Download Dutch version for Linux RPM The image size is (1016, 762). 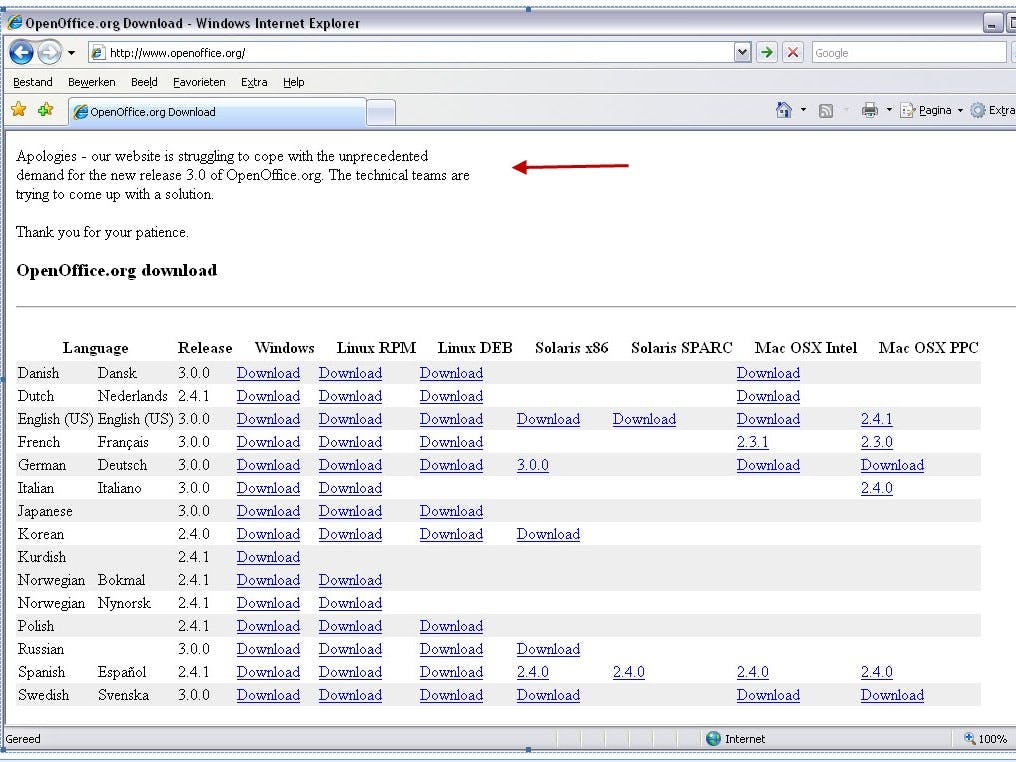tap(350, 397)
